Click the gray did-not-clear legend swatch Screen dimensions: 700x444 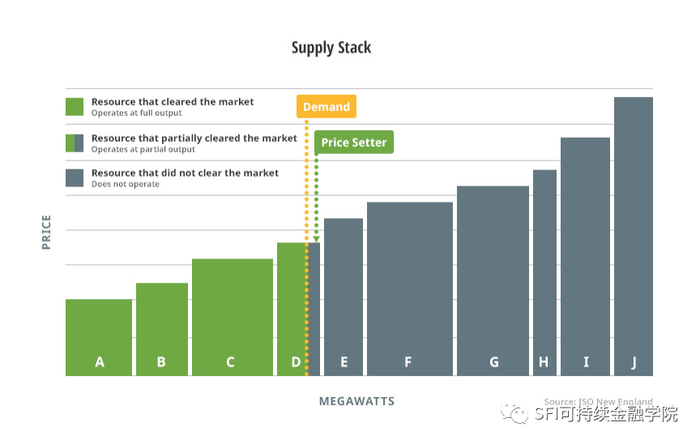point(74,177)
